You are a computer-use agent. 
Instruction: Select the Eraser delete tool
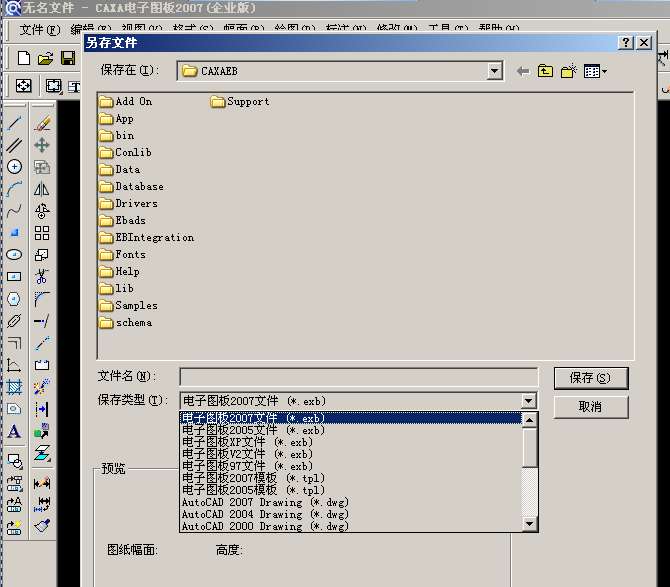[42, 123]
